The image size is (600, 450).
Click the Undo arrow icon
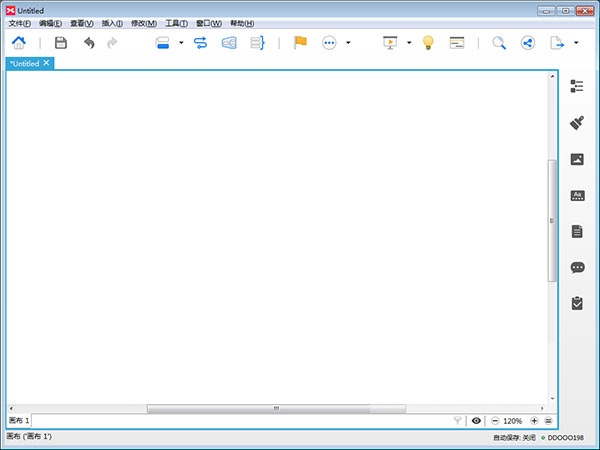tap(89, 43)
